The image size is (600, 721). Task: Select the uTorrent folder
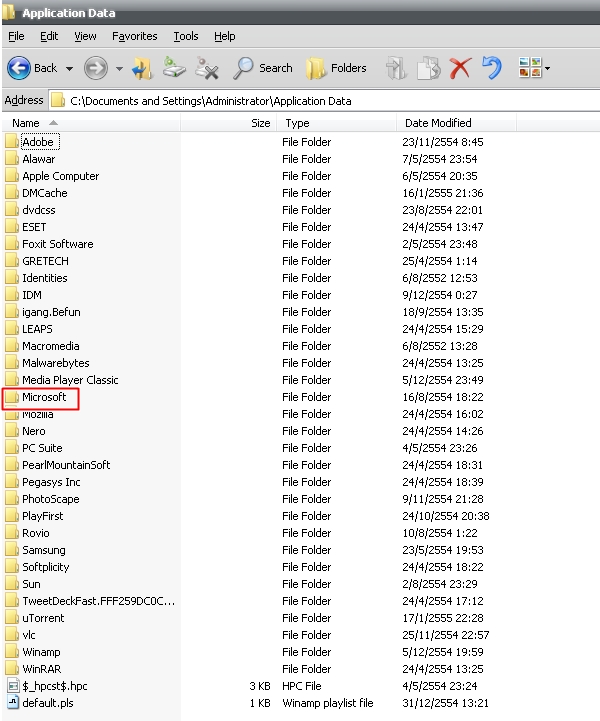[x=35, y=618]
